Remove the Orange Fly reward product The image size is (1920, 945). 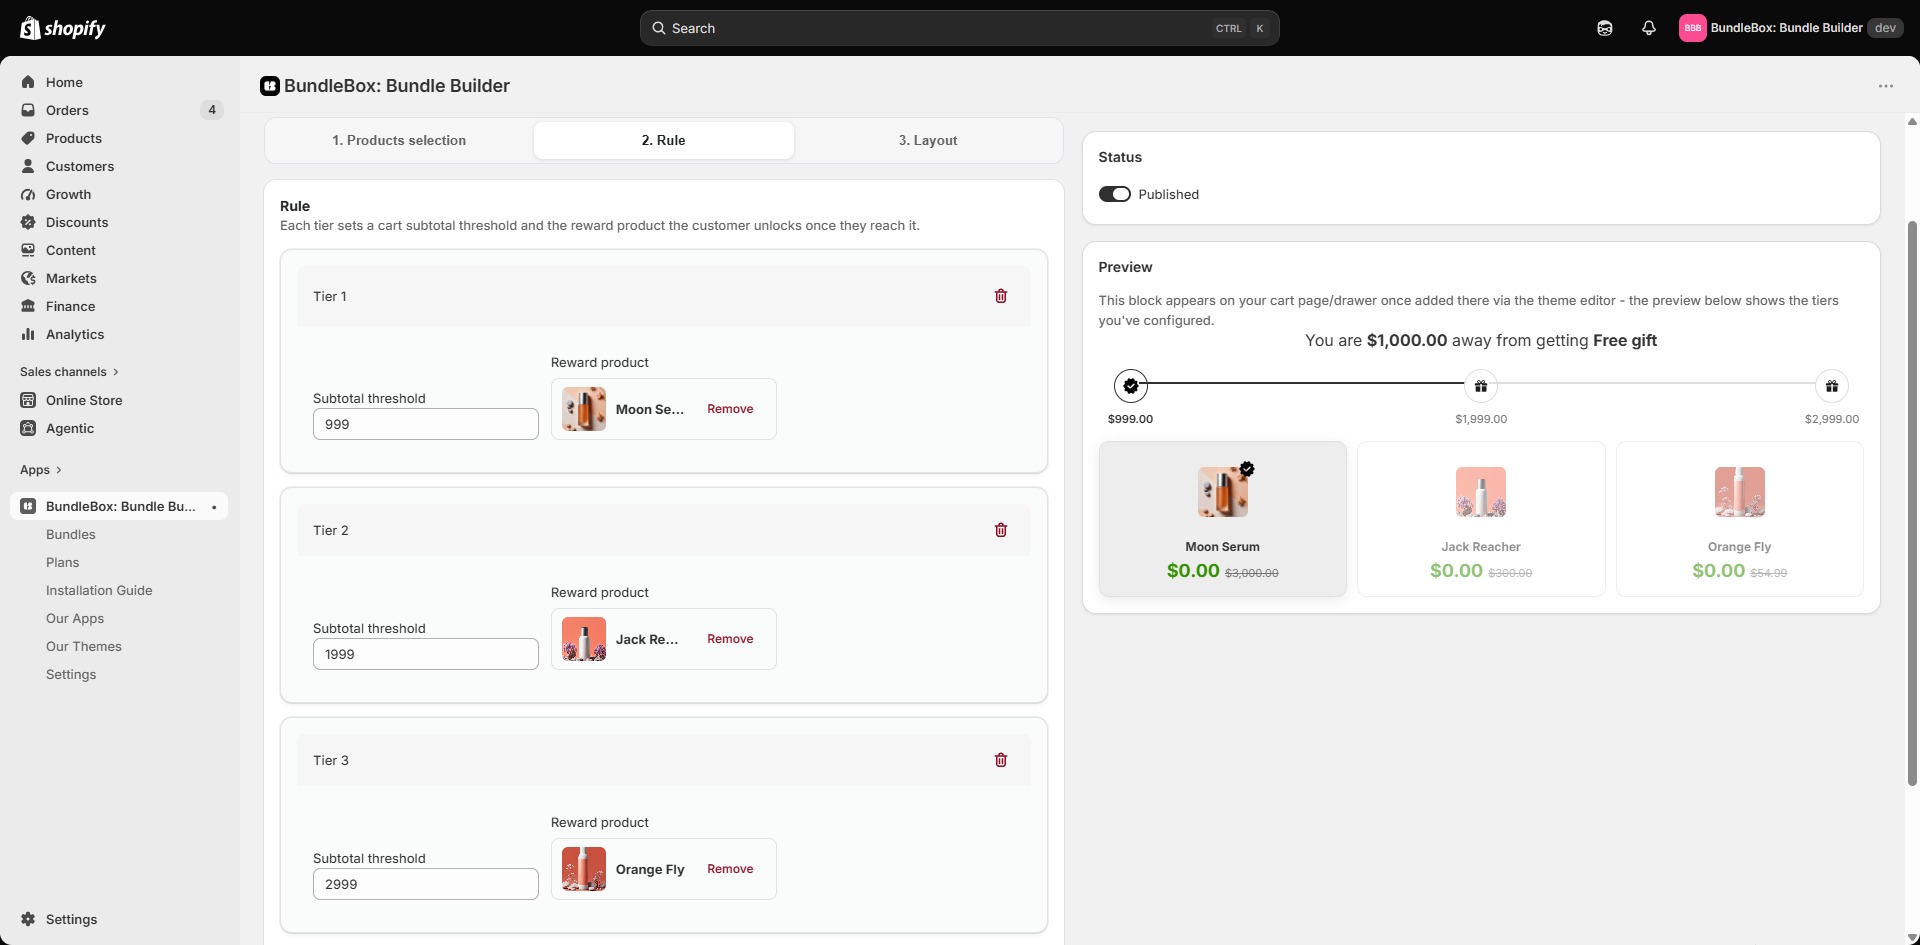[730, 869]
